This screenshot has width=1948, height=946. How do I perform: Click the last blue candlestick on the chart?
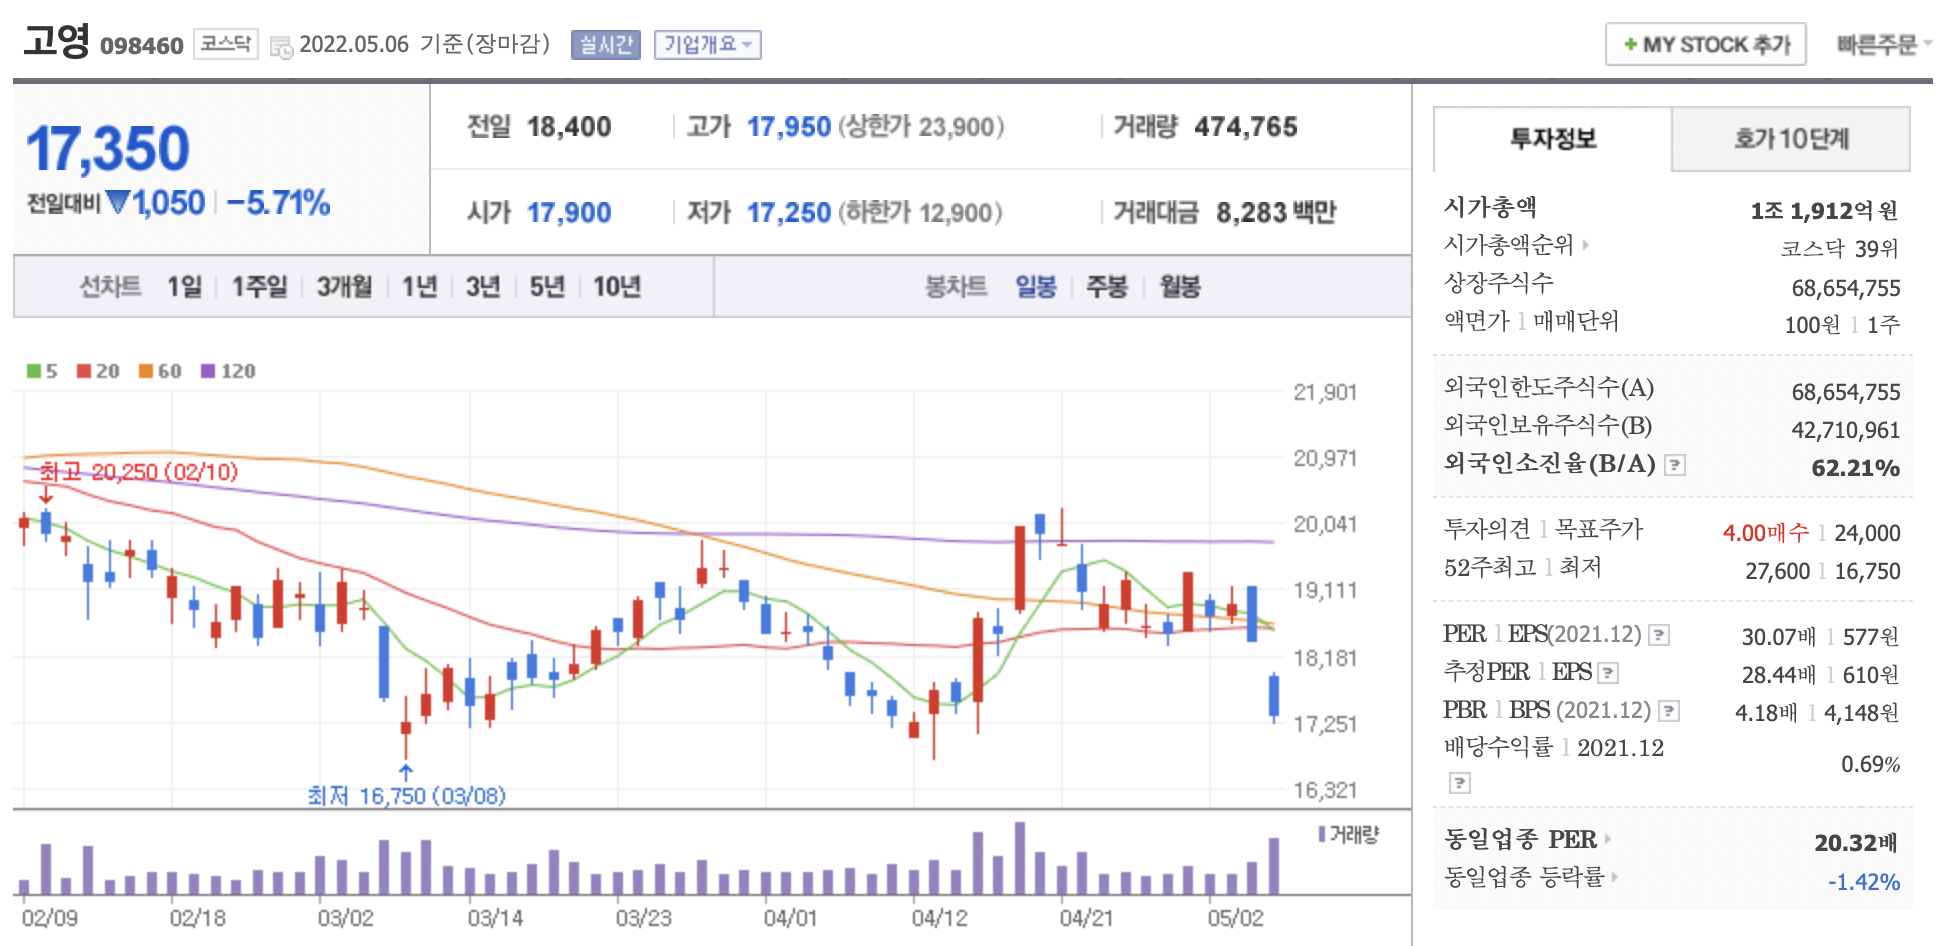tap(1274, 697)
